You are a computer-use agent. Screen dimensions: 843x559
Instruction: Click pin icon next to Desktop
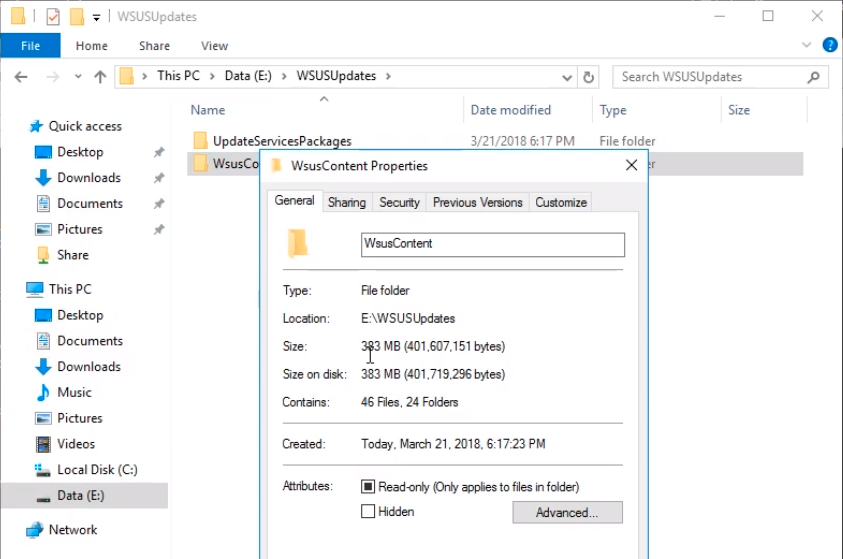[159, 152]
